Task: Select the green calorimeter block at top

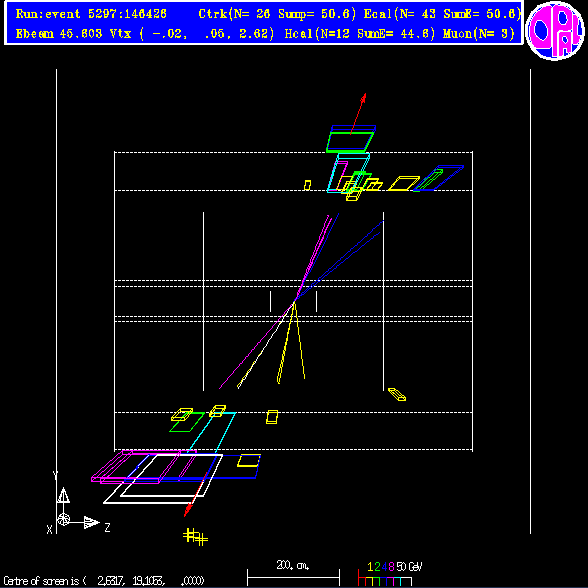Action: tap(350, 142)
